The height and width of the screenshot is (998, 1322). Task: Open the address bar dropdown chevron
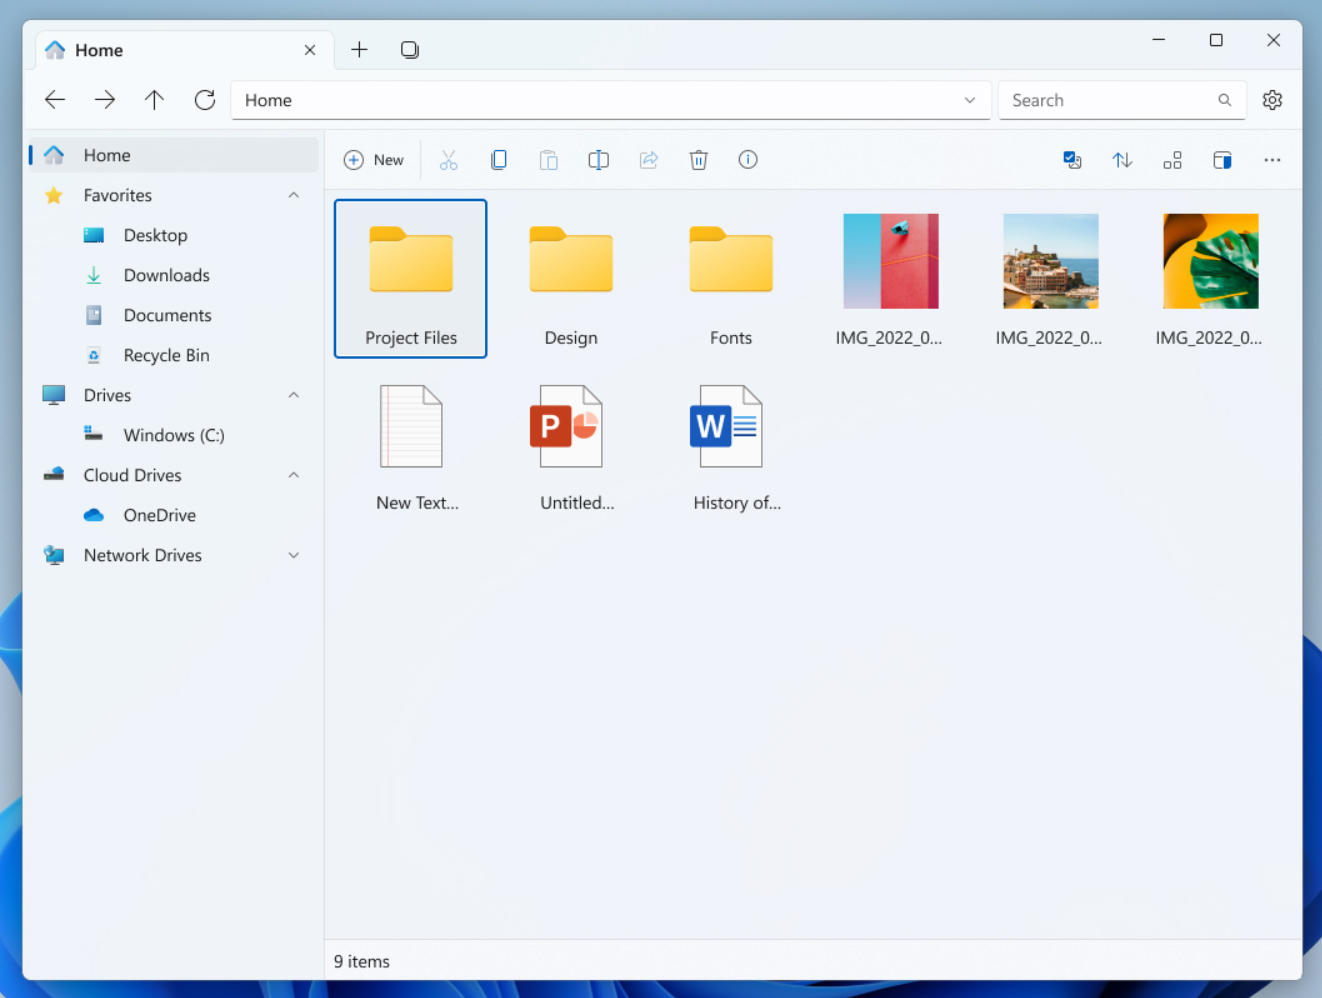(x=969, y=100)
